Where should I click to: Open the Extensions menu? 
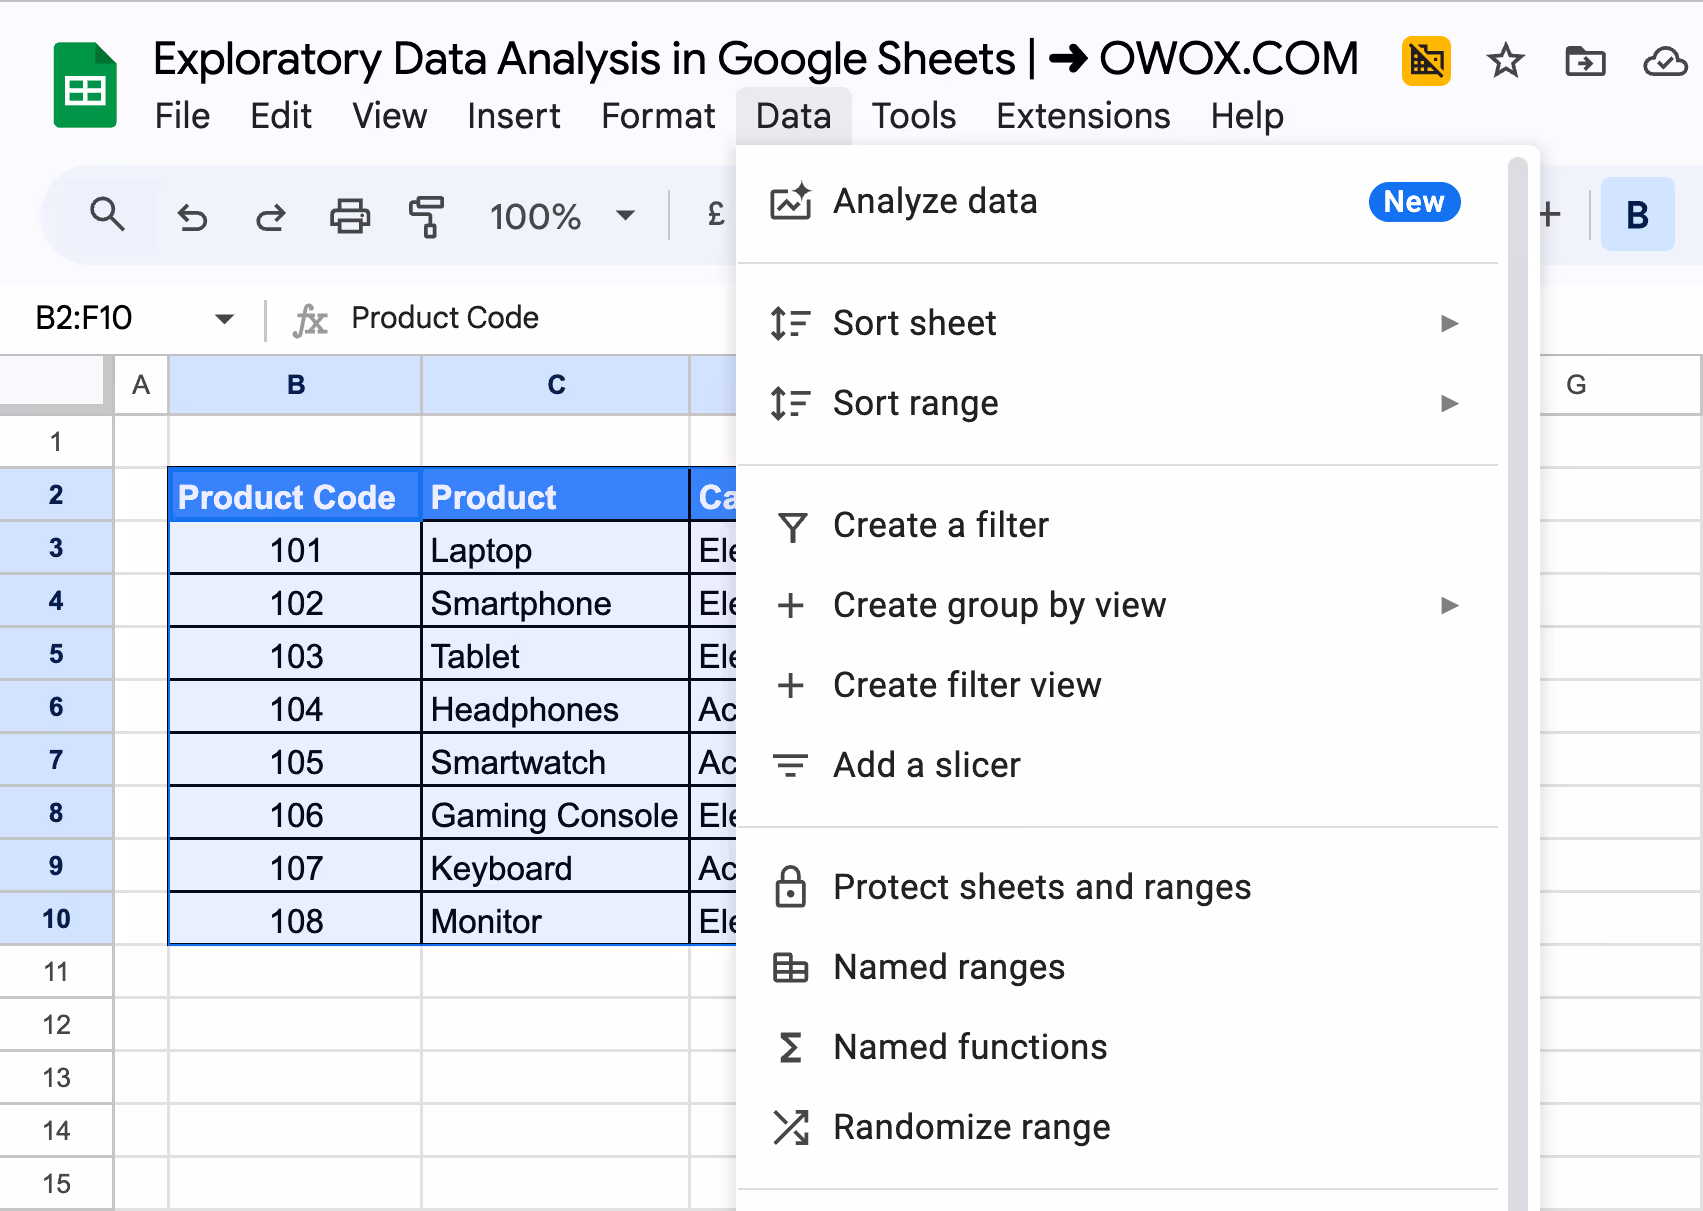1082,116
